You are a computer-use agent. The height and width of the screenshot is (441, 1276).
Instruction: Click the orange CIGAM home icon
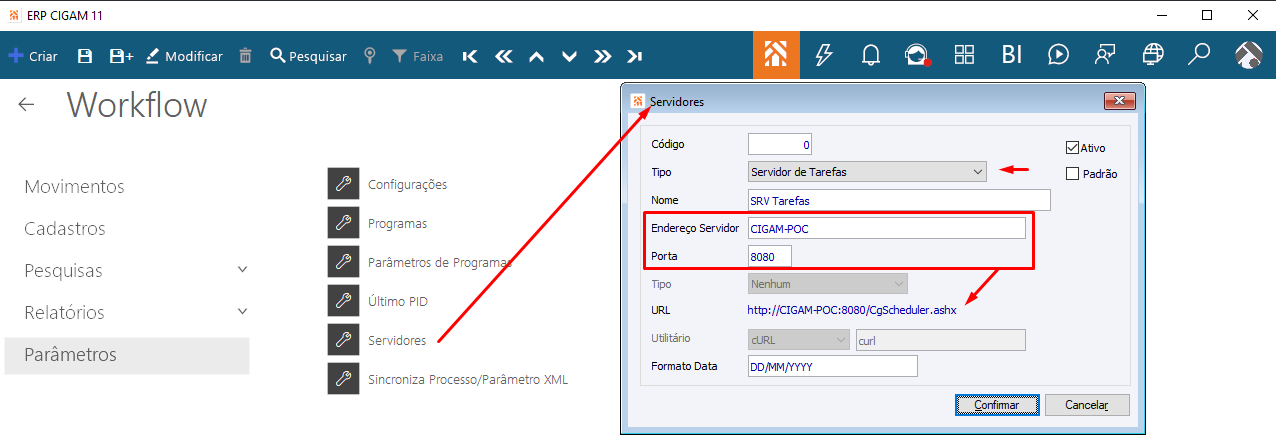(776, 55)
